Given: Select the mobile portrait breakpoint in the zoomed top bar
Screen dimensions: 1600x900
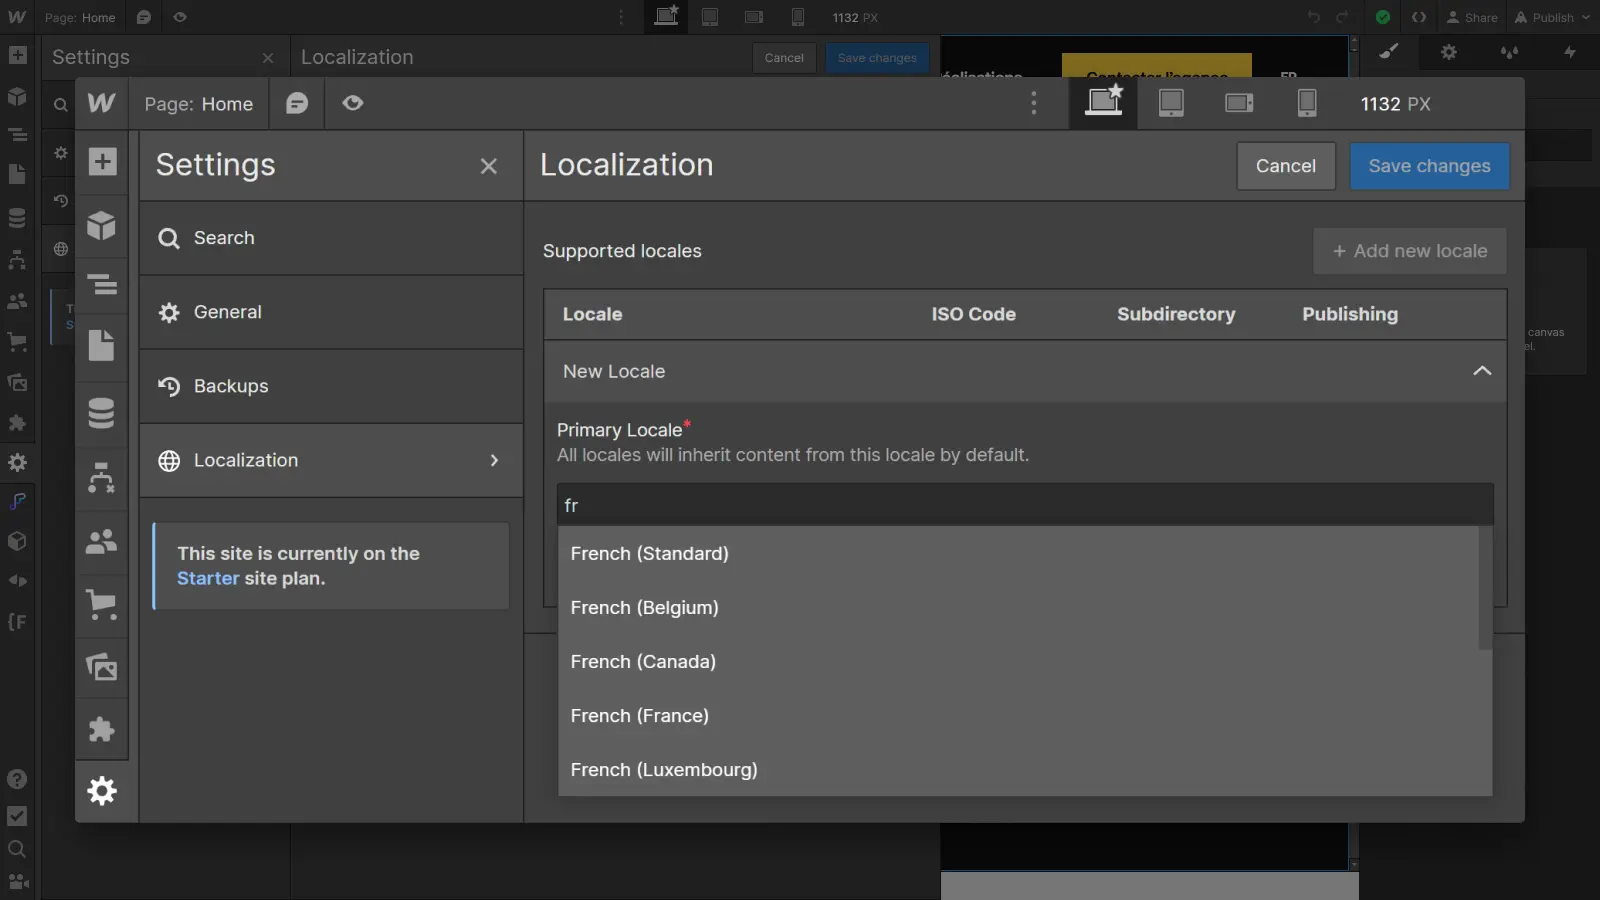Looking at the screenshot, I should pyautogui.click(x=1307, y=103).
